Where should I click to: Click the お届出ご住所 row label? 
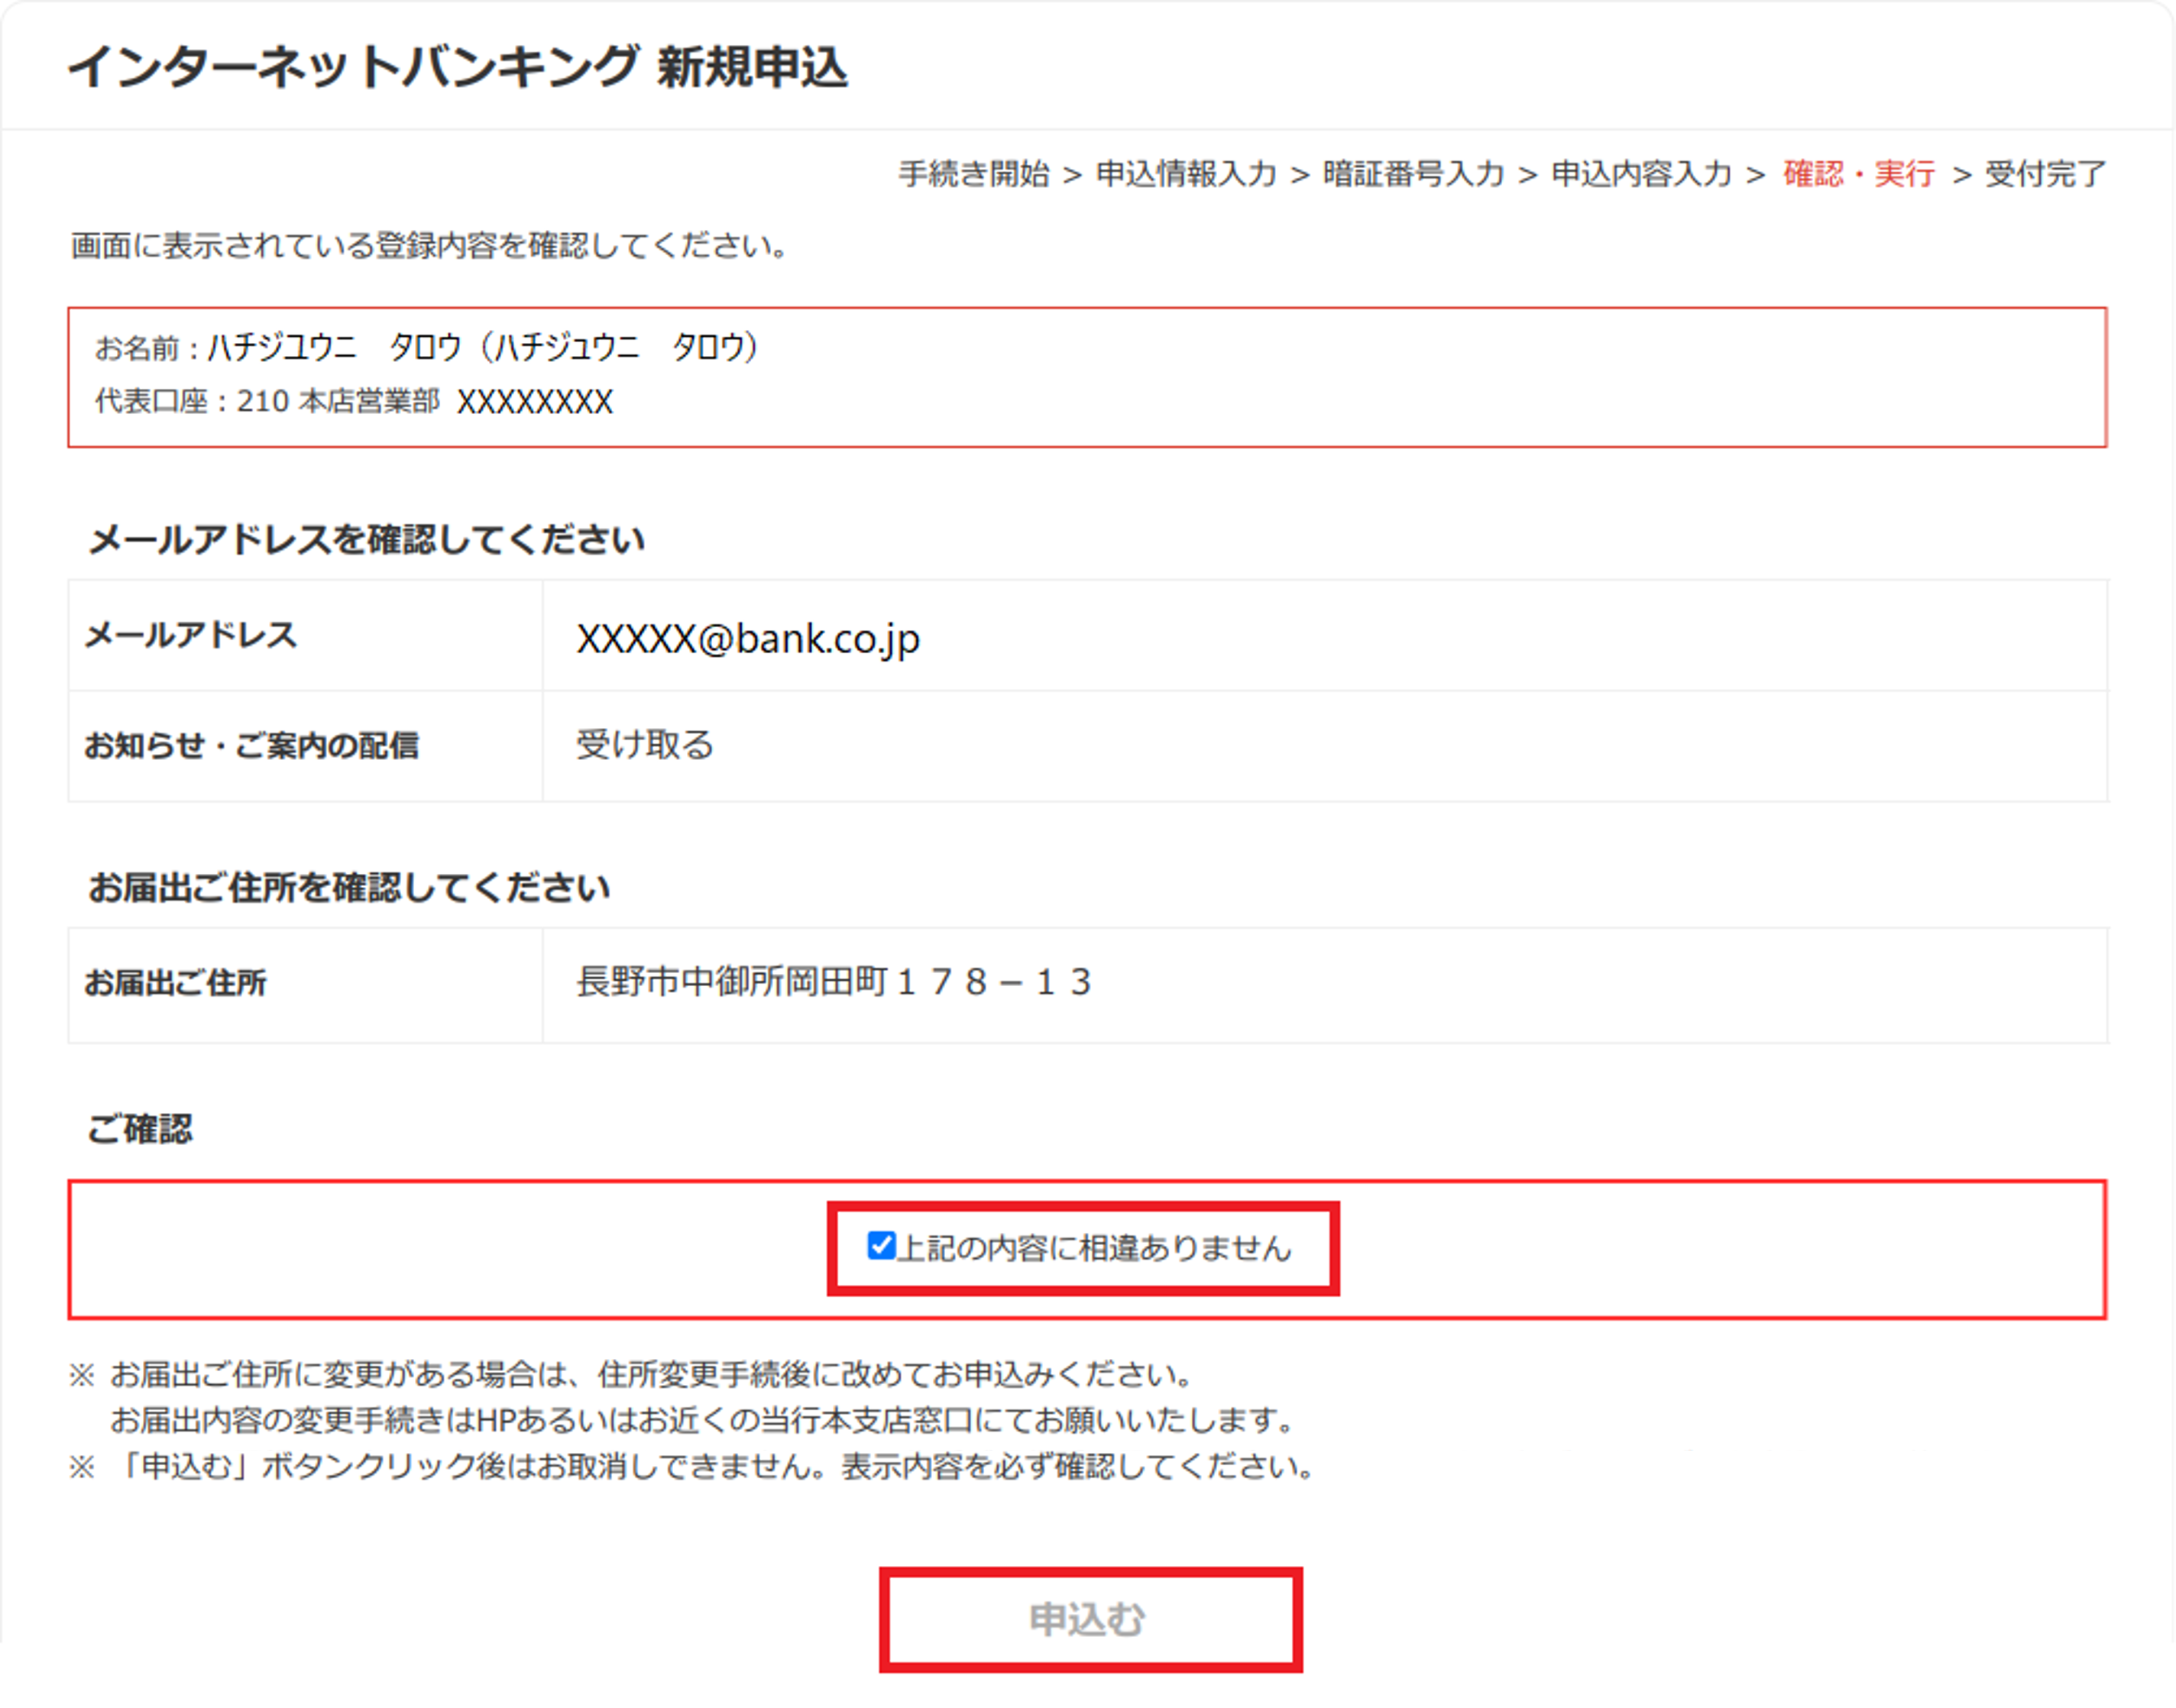(175, 983)
